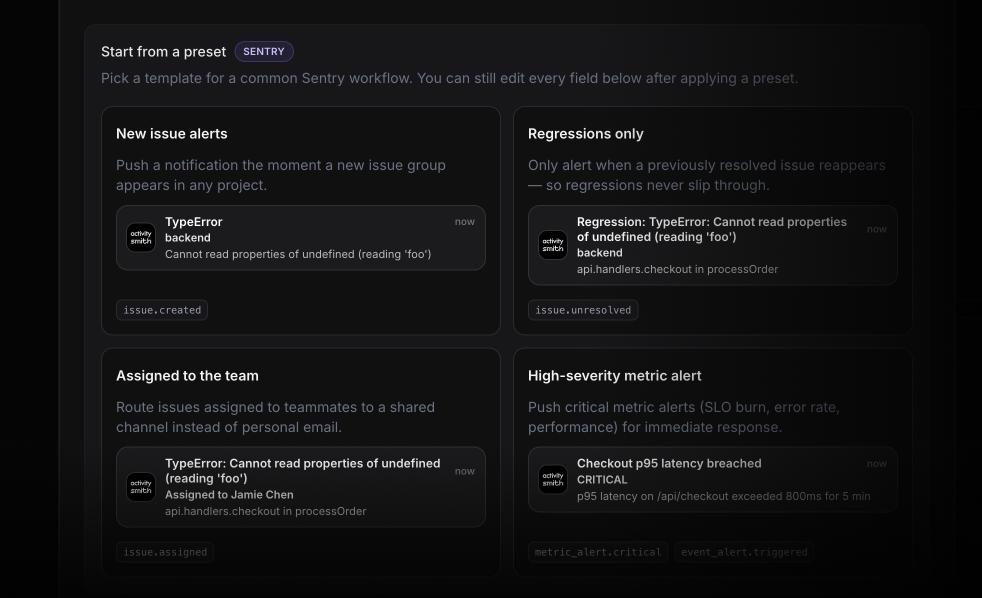
Task: Click the now timestamp on the regression notification
Action: 877,228
